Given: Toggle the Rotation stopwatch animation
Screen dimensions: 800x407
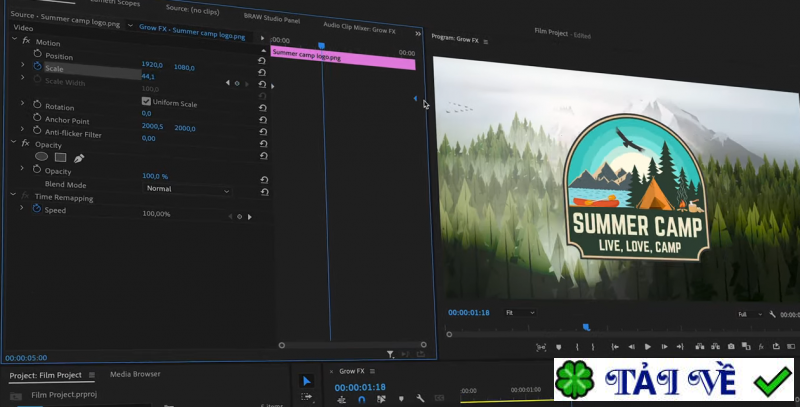Looking at the screenshot, I should click(37, 106).
